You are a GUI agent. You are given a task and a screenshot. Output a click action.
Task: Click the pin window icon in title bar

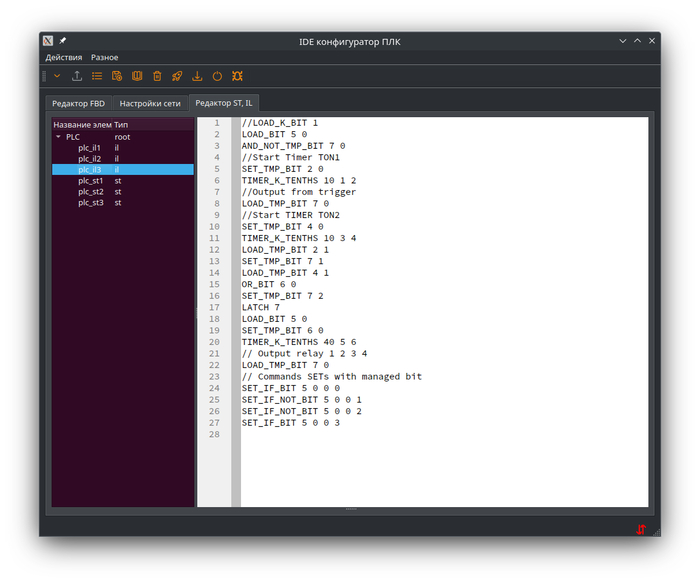pos(63,41)
